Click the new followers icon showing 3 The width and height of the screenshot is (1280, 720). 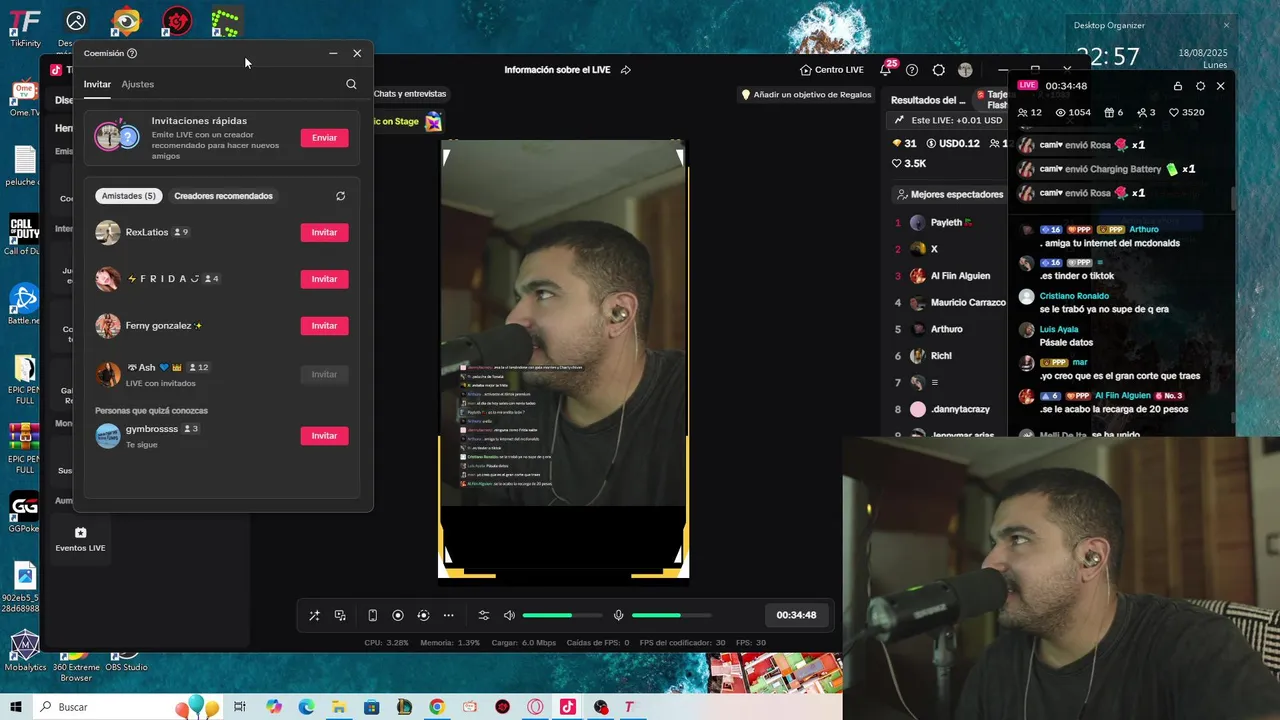tap(1146, 112)
